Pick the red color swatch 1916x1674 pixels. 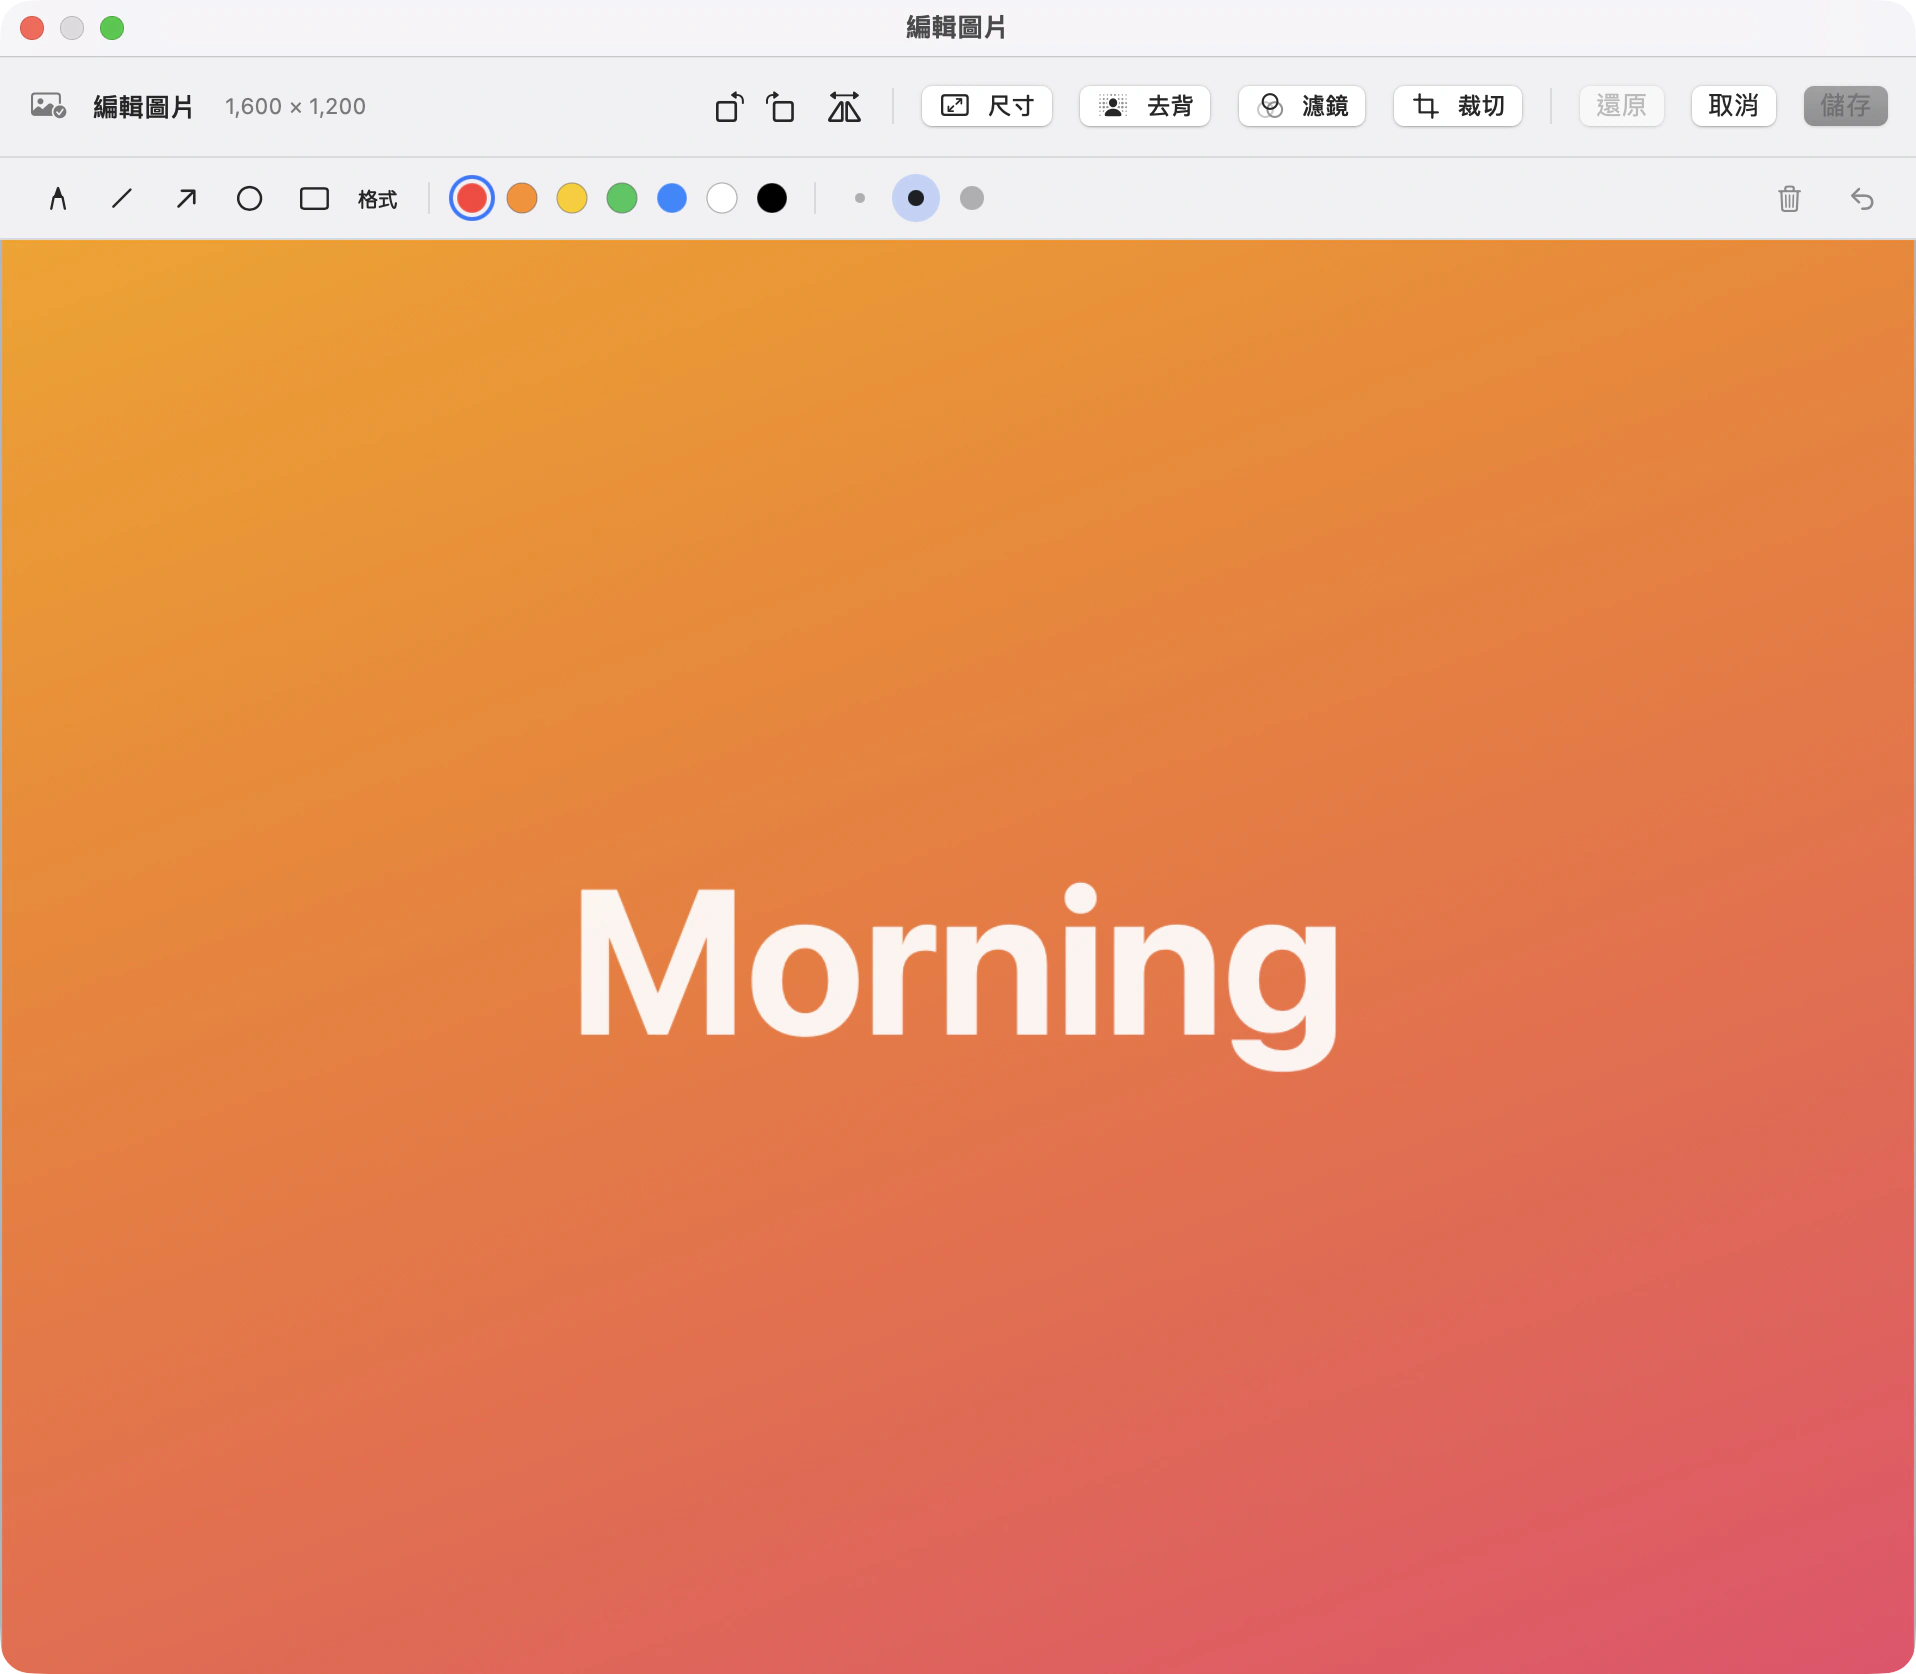[x=472, y=198]
